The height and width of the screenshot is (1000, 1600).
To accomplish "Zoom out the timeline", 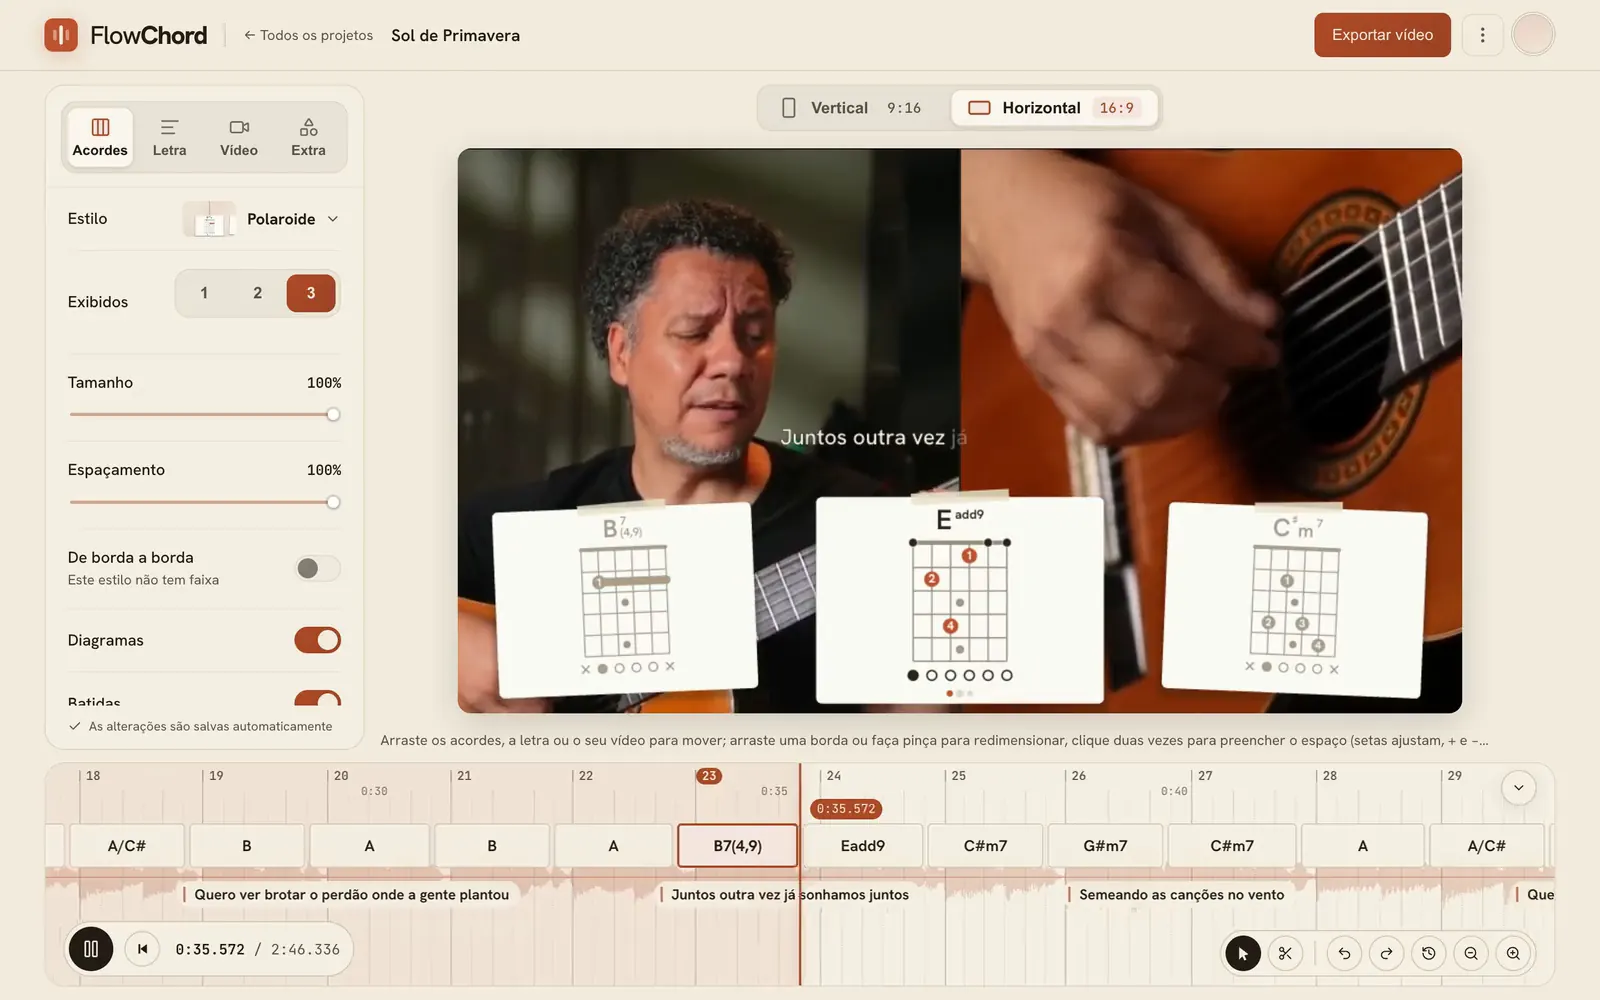I will point(1471,953).
